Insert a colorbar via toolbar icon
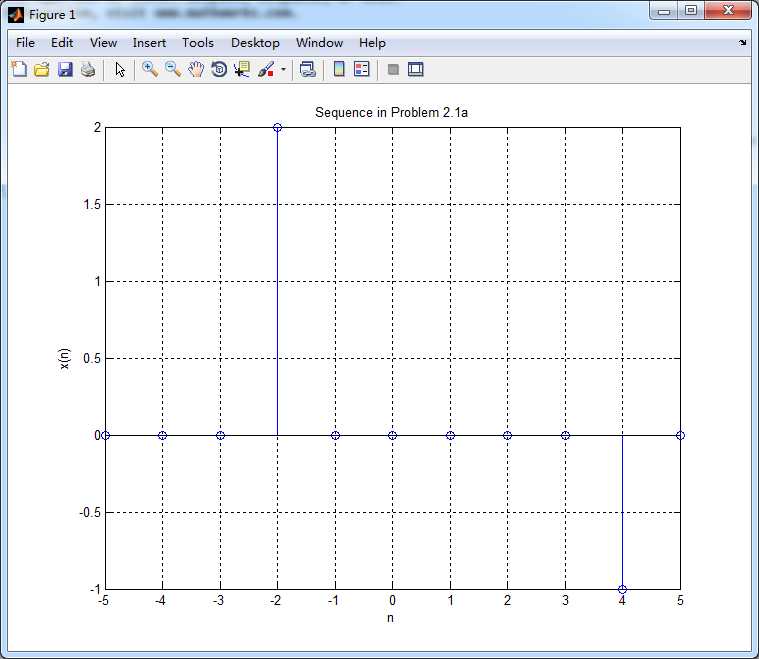The width and height of the screenshot is (759, 659). click(x=339, y=69)
